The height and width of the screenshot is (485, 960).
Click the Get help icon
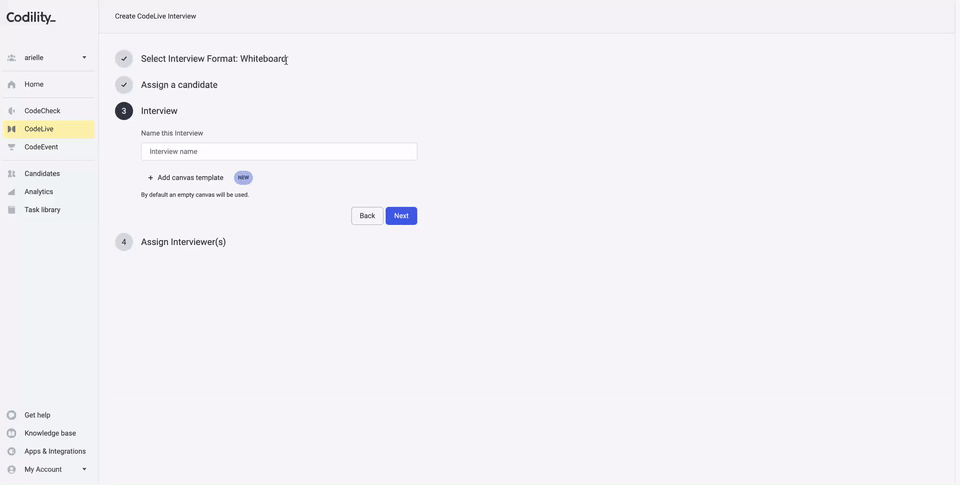[12, 415]
